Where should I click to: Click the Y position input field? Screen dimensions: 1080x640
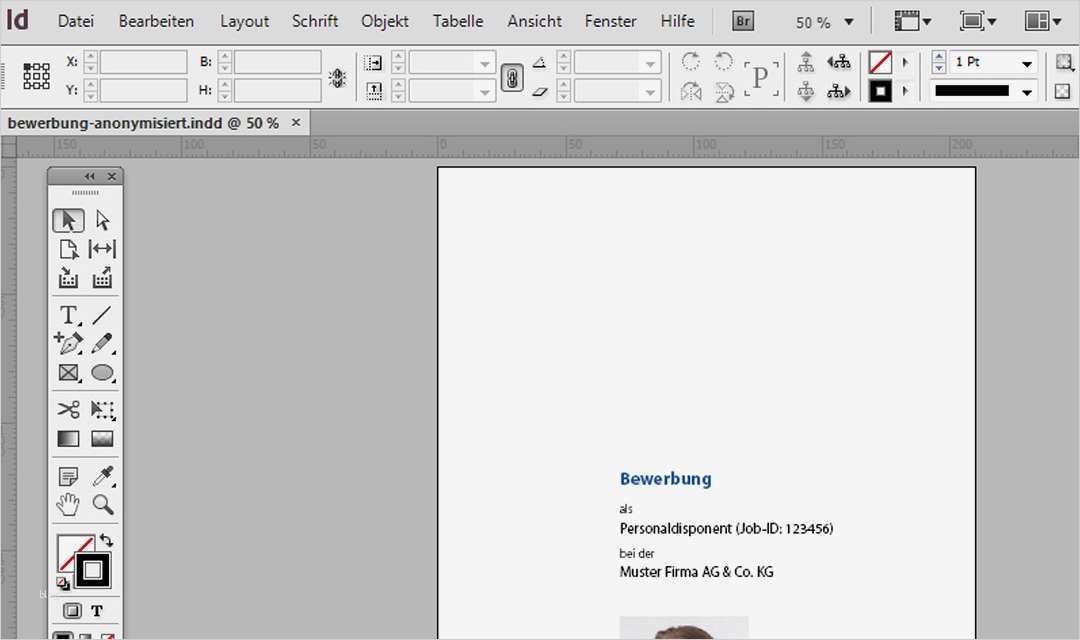point(143,90)
